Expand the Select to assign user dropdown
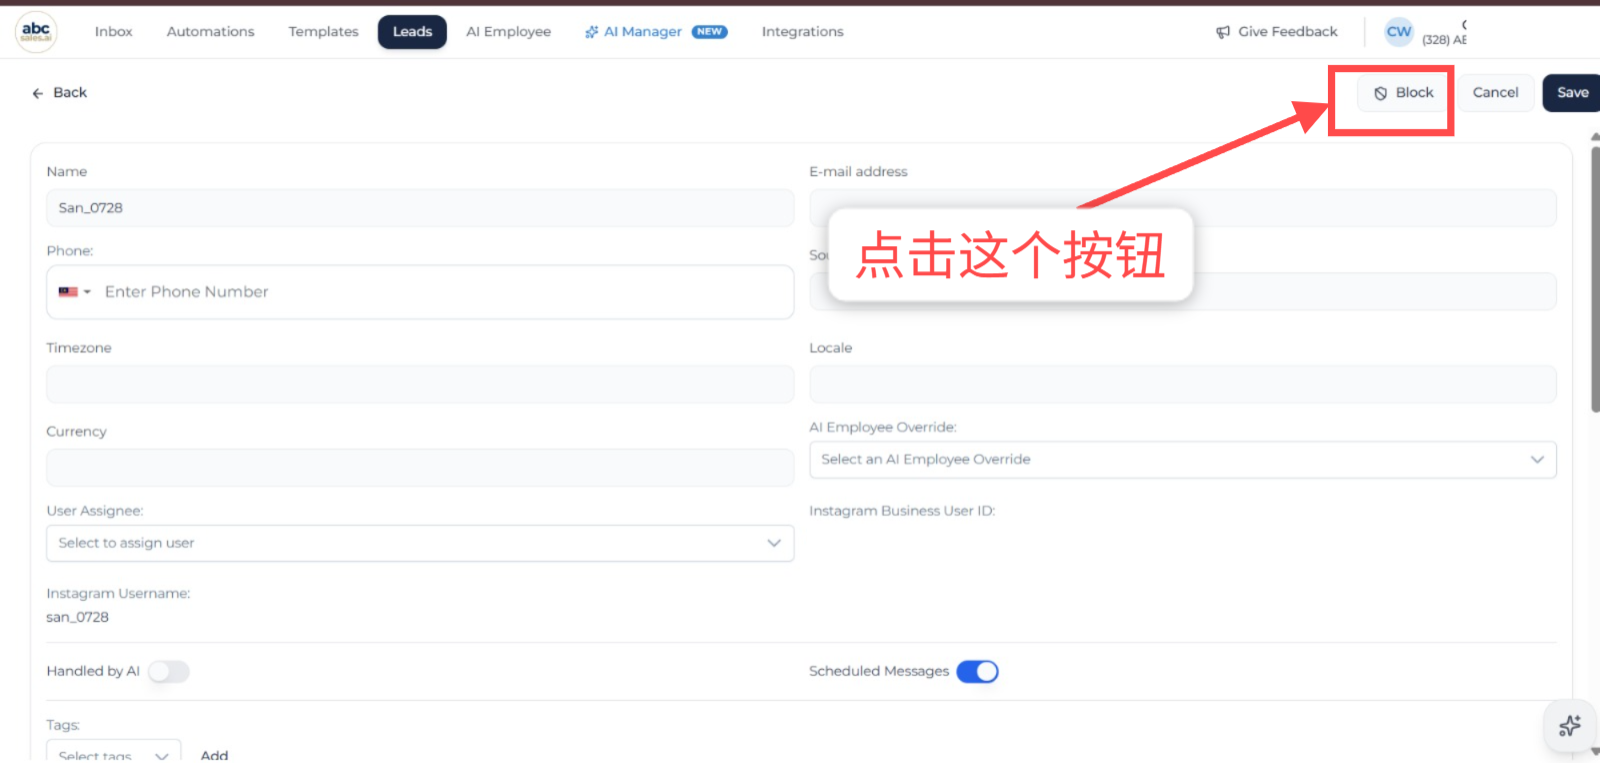The width and height of the screenshot is (1600, 763). [x=420, y=543]
